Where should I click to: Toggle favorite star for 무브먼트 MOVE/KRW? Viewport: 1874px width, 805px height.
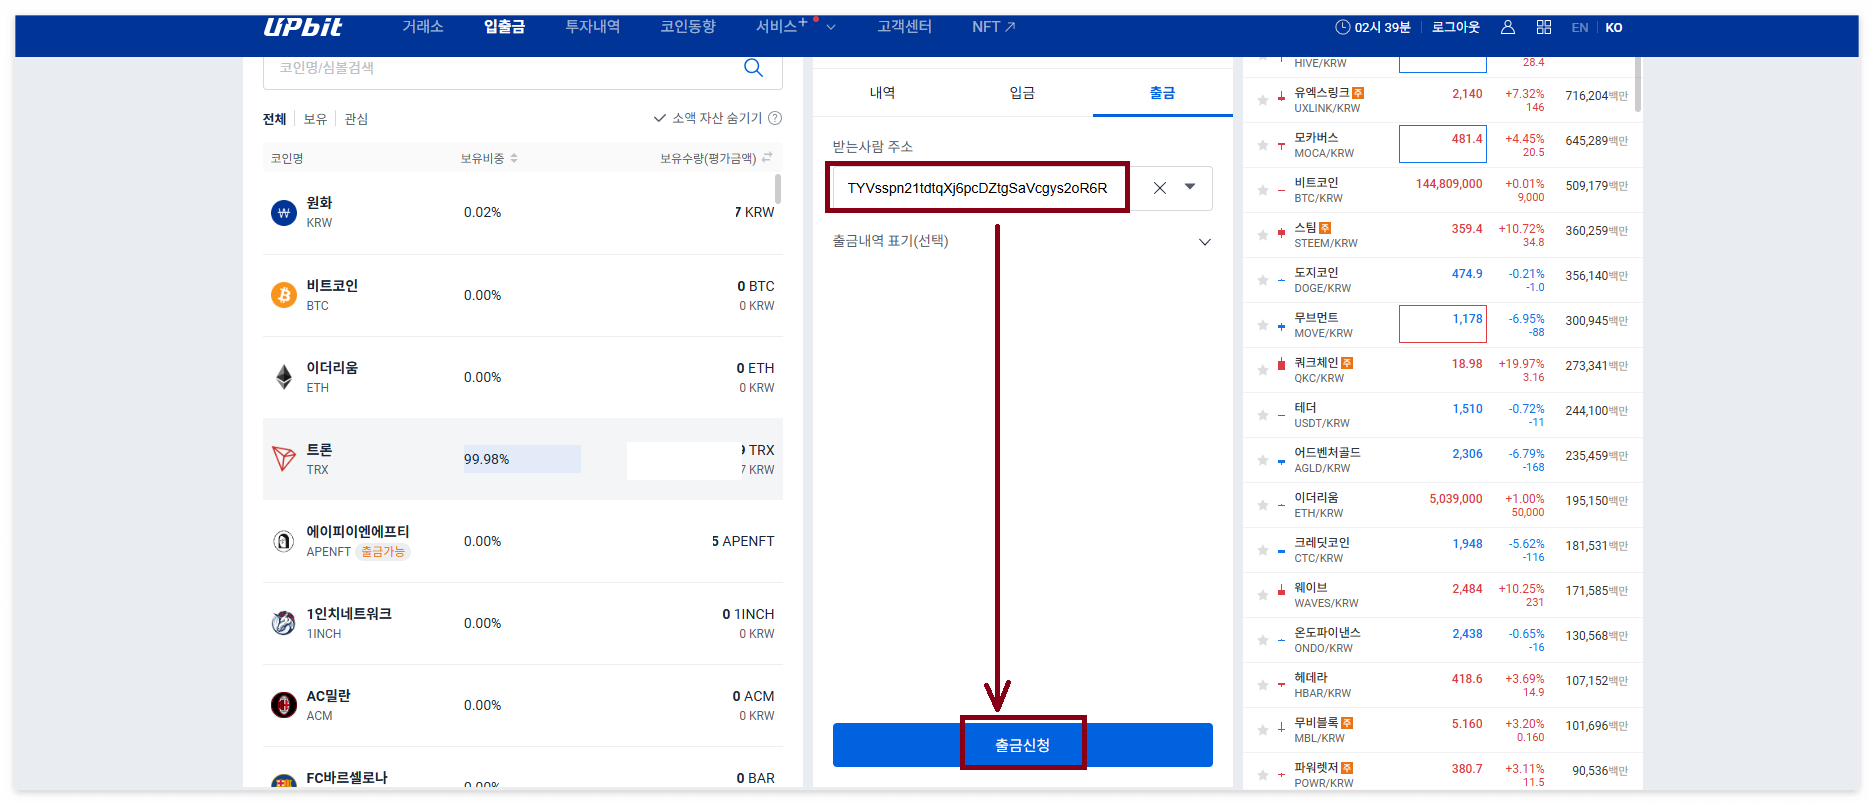(x=1262, y=325)
